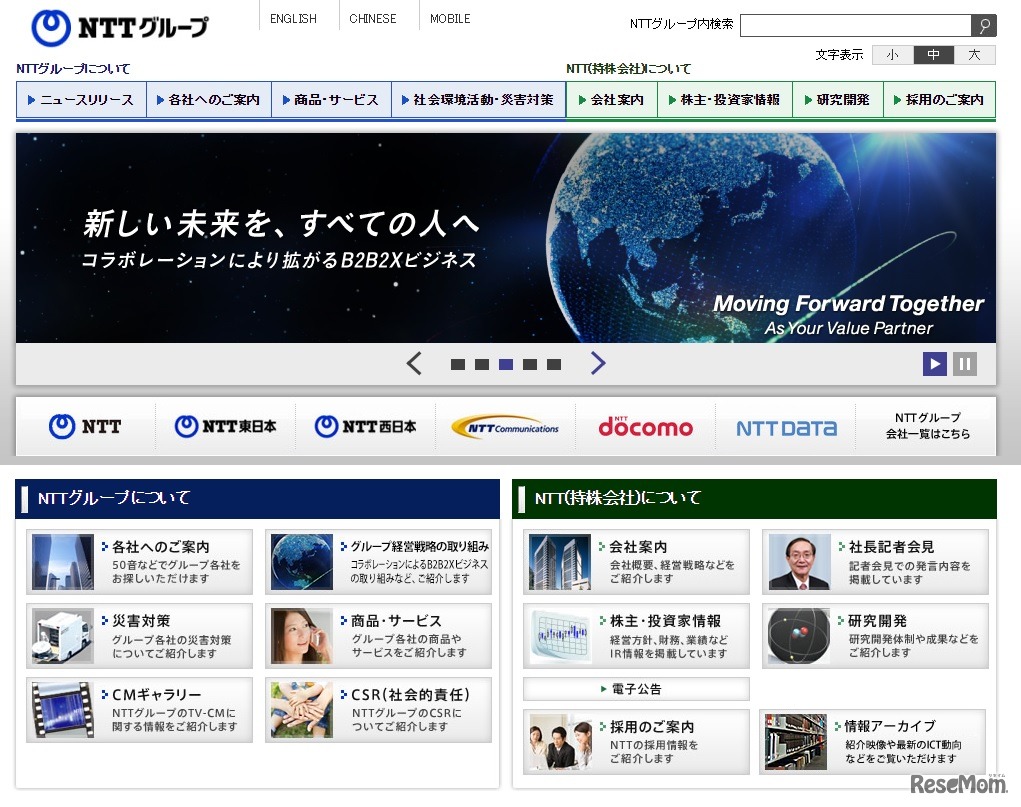
Task: Switch text size to 大
Action: (973, 55)
